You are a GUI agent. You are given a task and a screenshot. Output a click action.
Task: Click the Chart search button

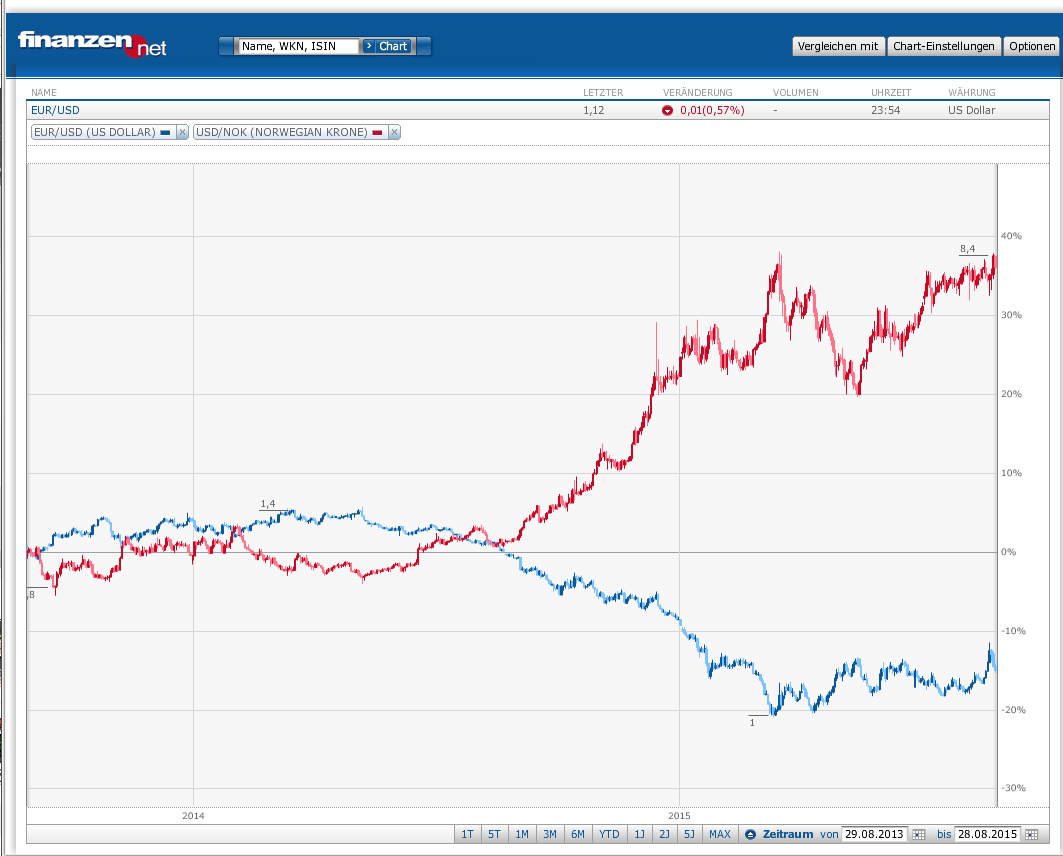tap(387, 46)
